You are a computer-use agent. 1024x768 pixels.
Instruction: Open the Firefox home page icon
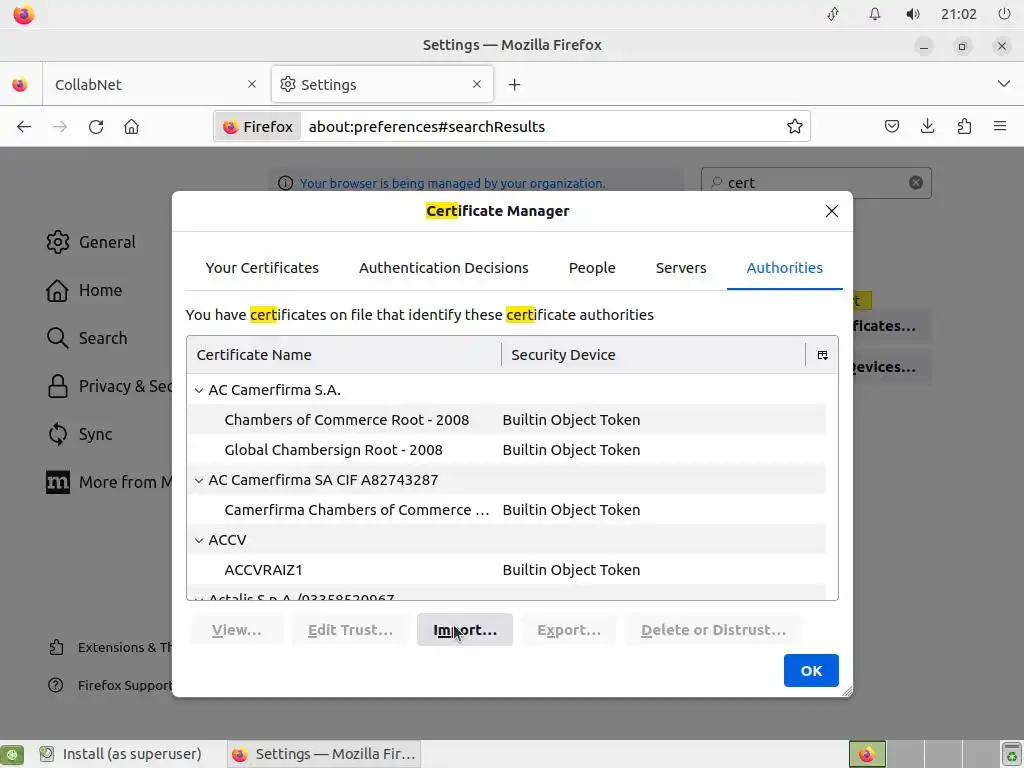(131, 127)
